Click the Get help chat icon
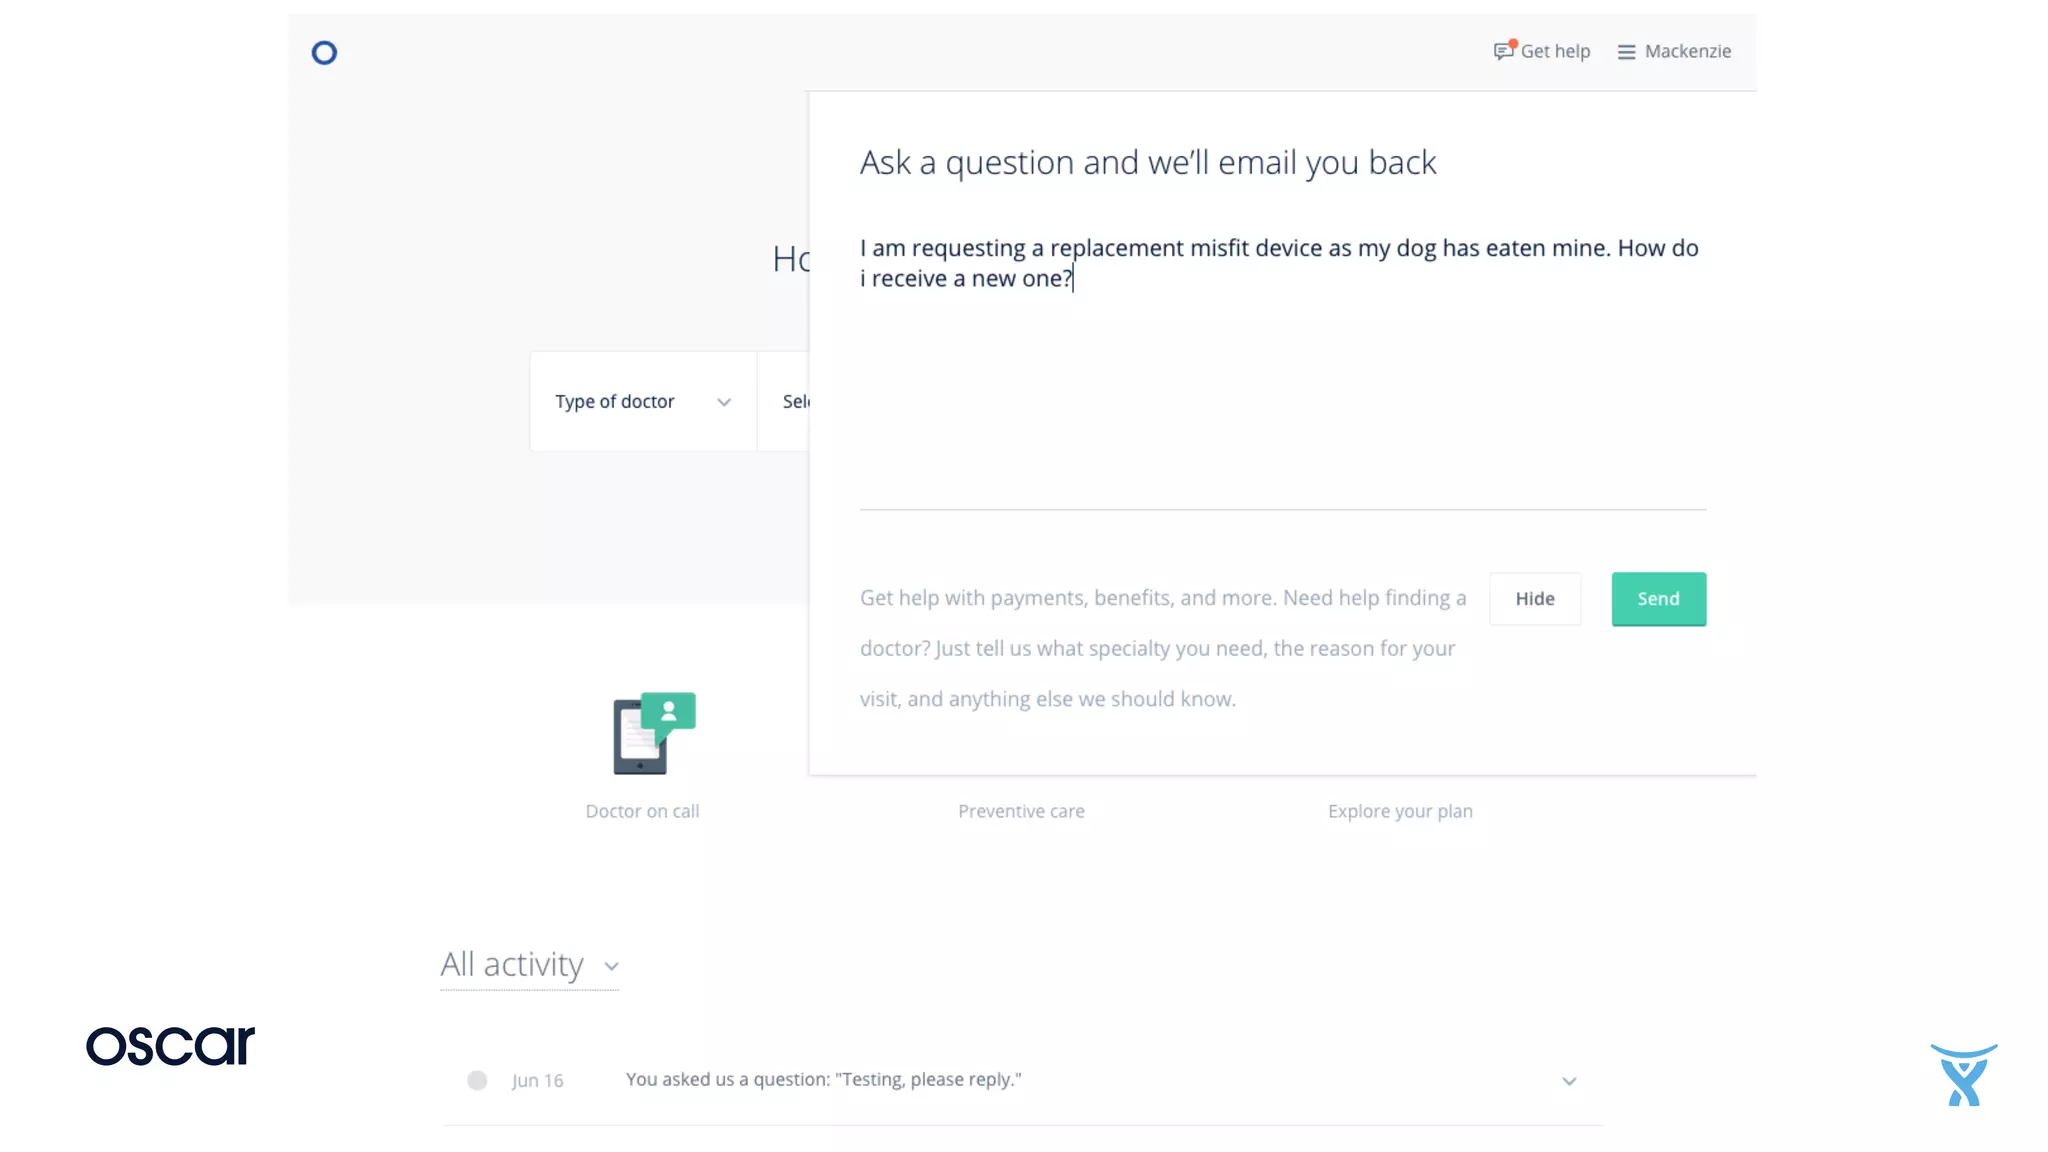The height and width of the screenshot is (1152, 2048). [x=1504, y=51]
